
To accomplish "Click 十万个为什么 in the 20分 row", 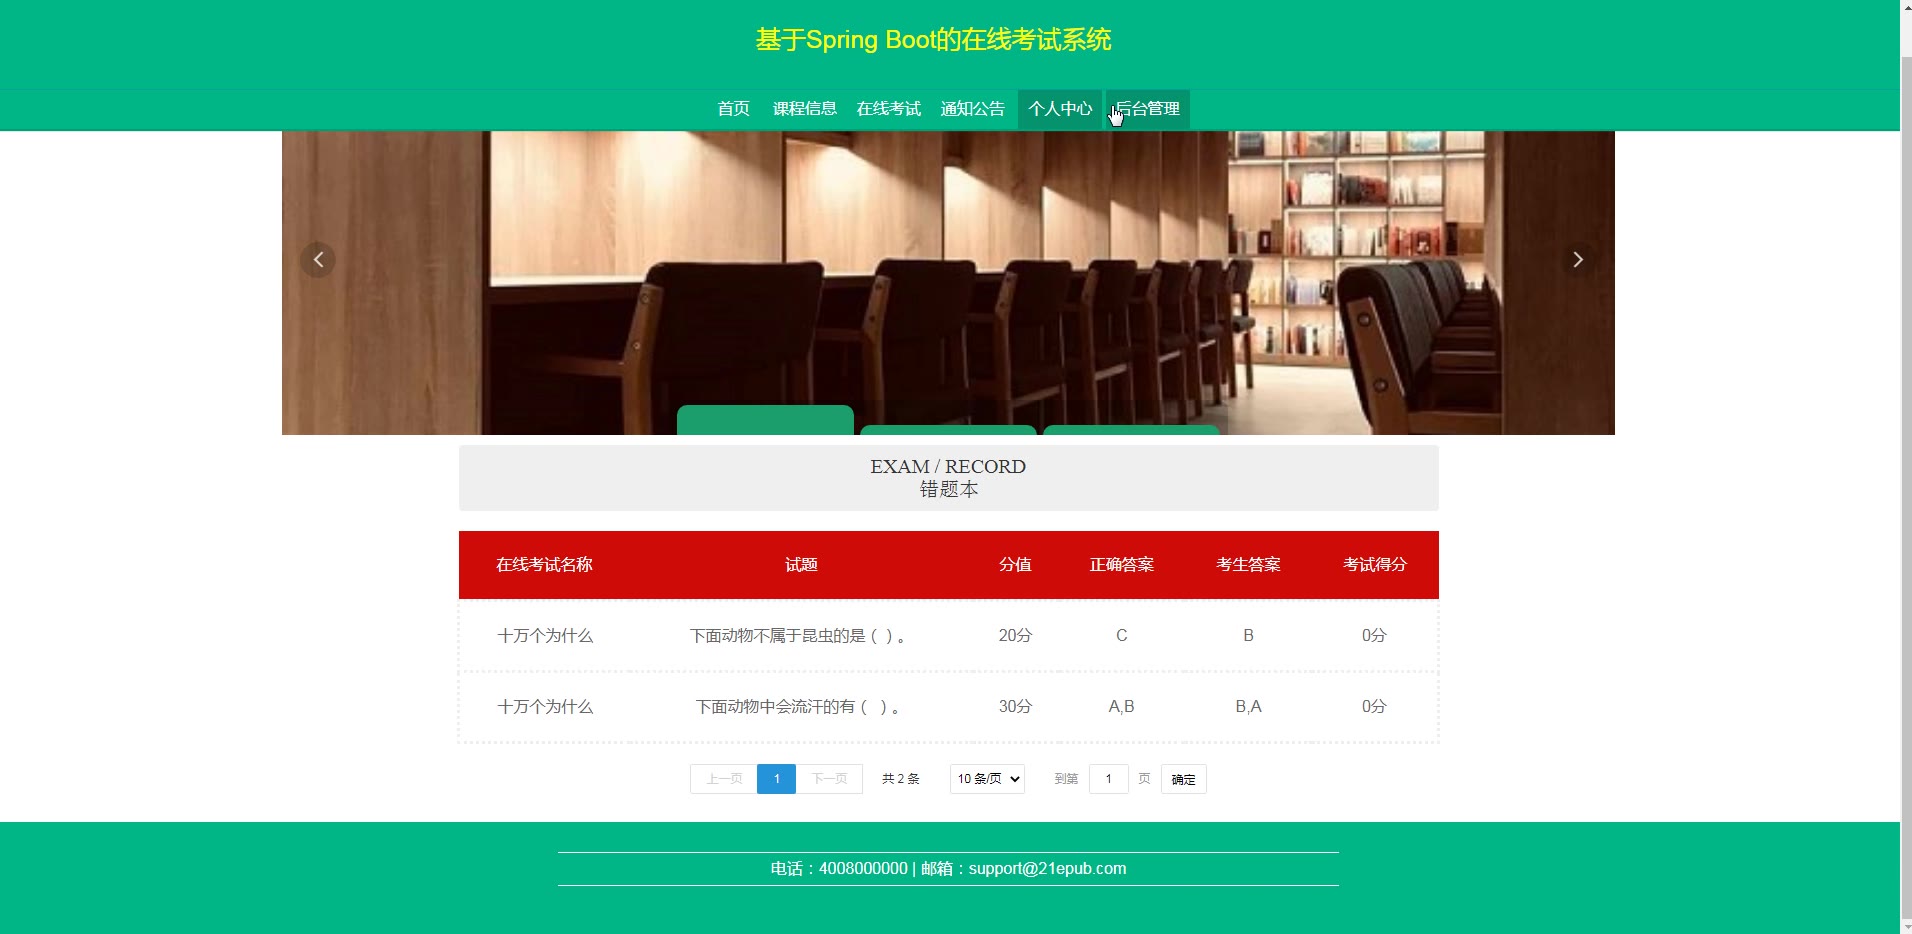I will [545, 636].
